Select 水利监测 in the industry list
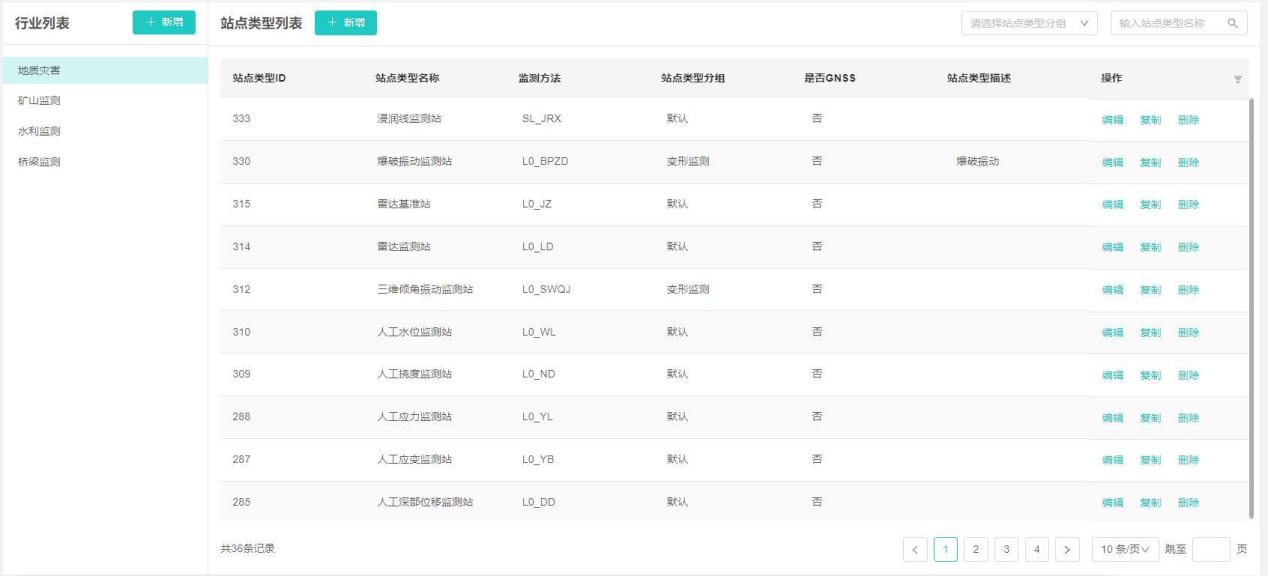This screenshot has width=1268, height=576. 40,131
